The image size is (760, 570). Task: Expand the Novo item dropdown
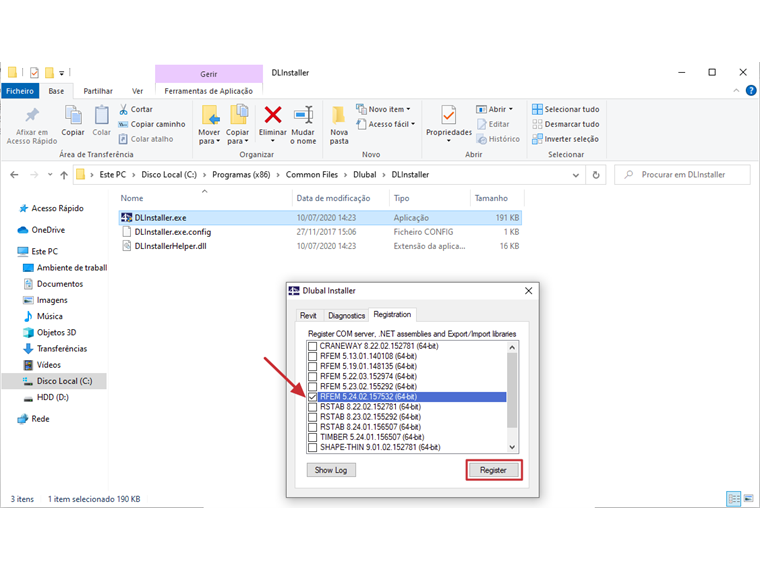point(408,110)
